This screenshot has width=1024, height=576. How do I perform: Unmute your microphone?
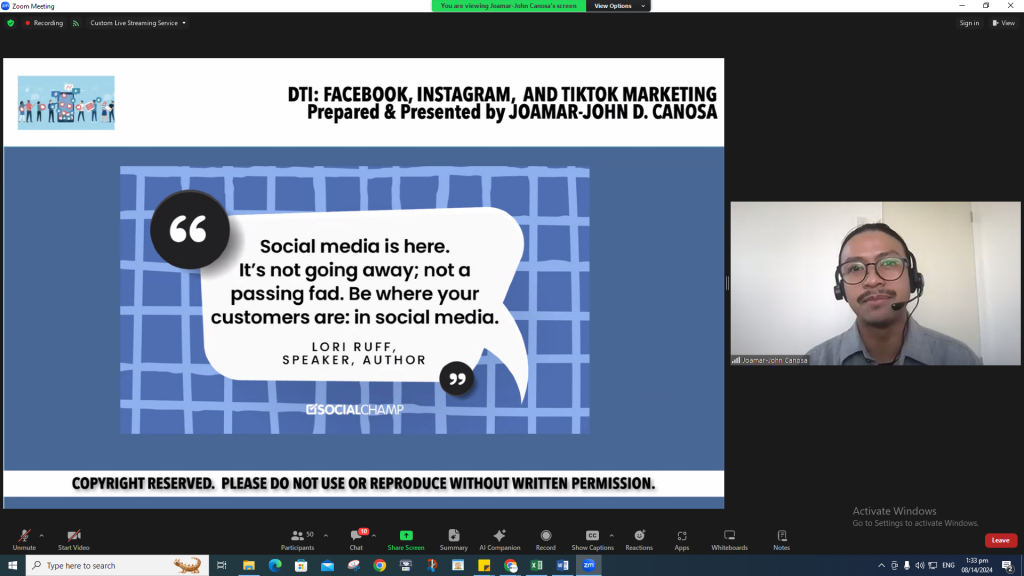pos(22,540)
